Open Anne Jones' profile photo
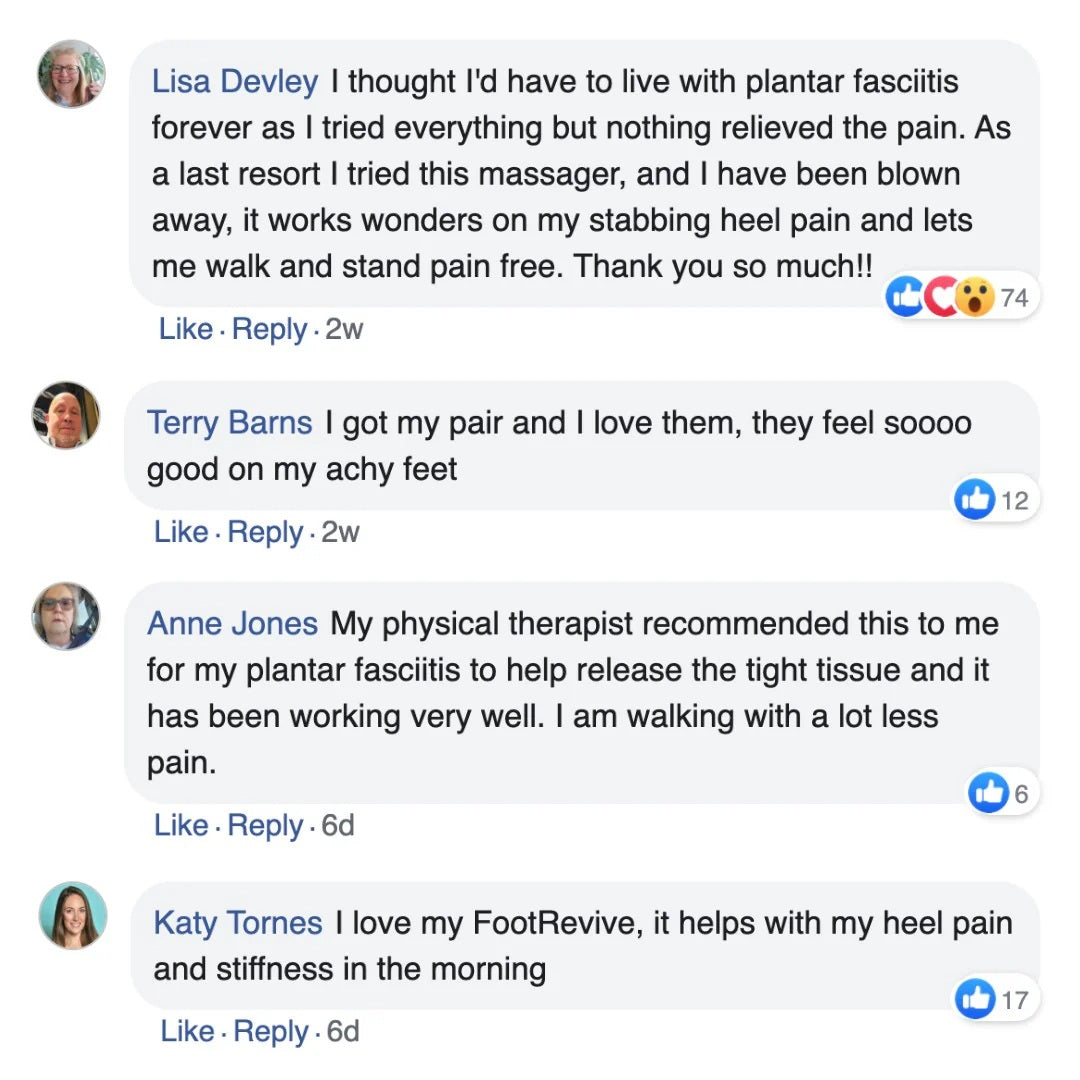The image size is (1080, 1080). point(66,616)
